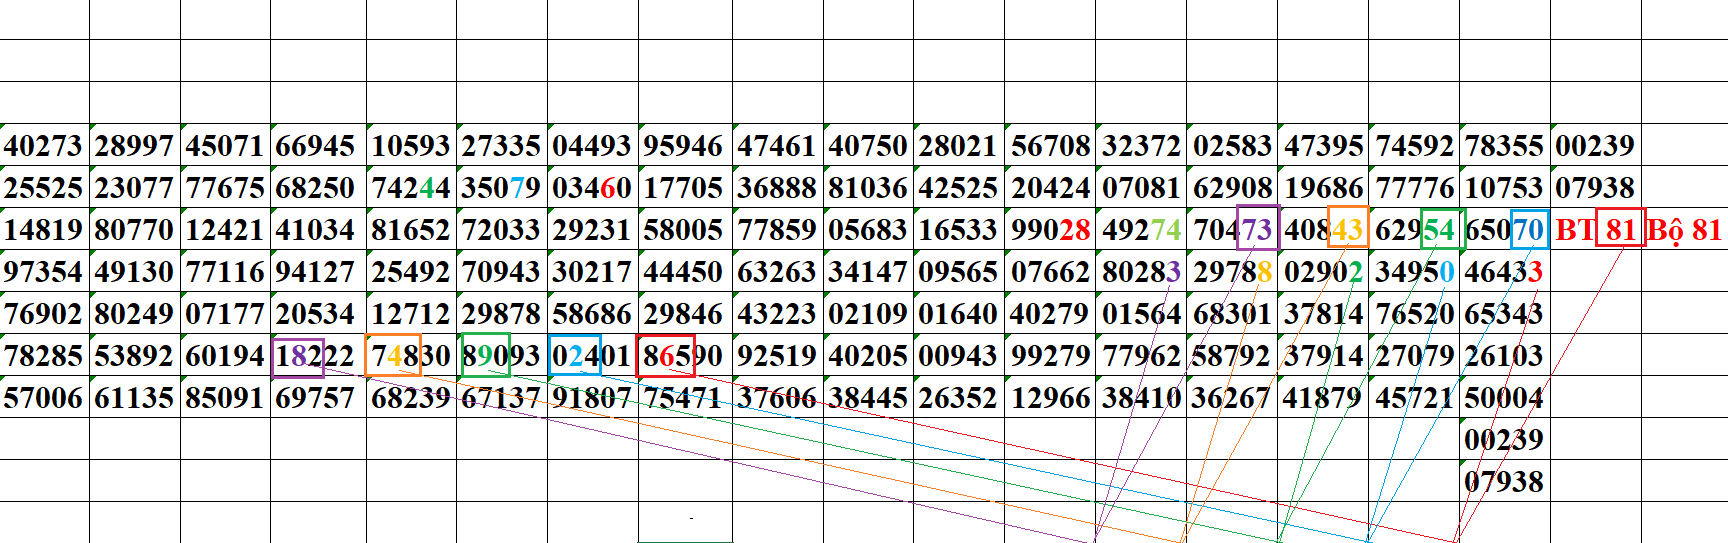Select the cell containing 57006

[44, 398]
